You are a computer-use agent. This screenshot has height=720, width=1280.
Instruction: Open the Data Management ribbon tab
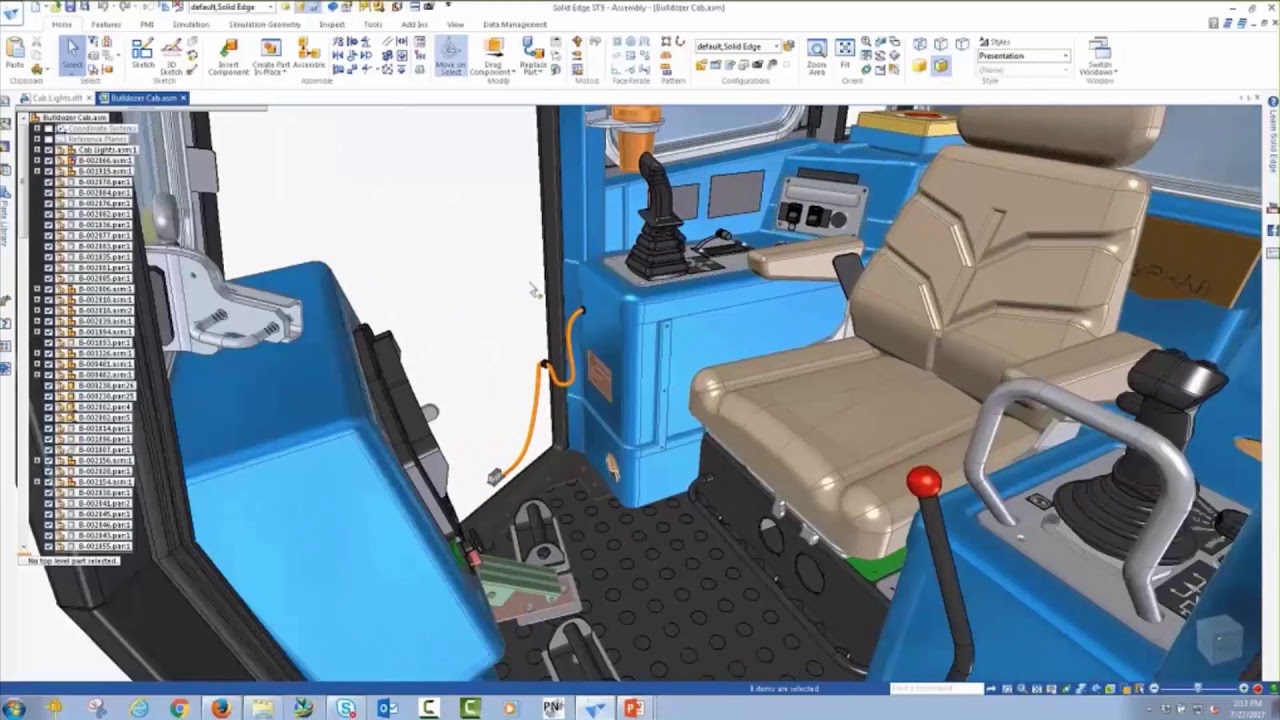coord(515,24)
